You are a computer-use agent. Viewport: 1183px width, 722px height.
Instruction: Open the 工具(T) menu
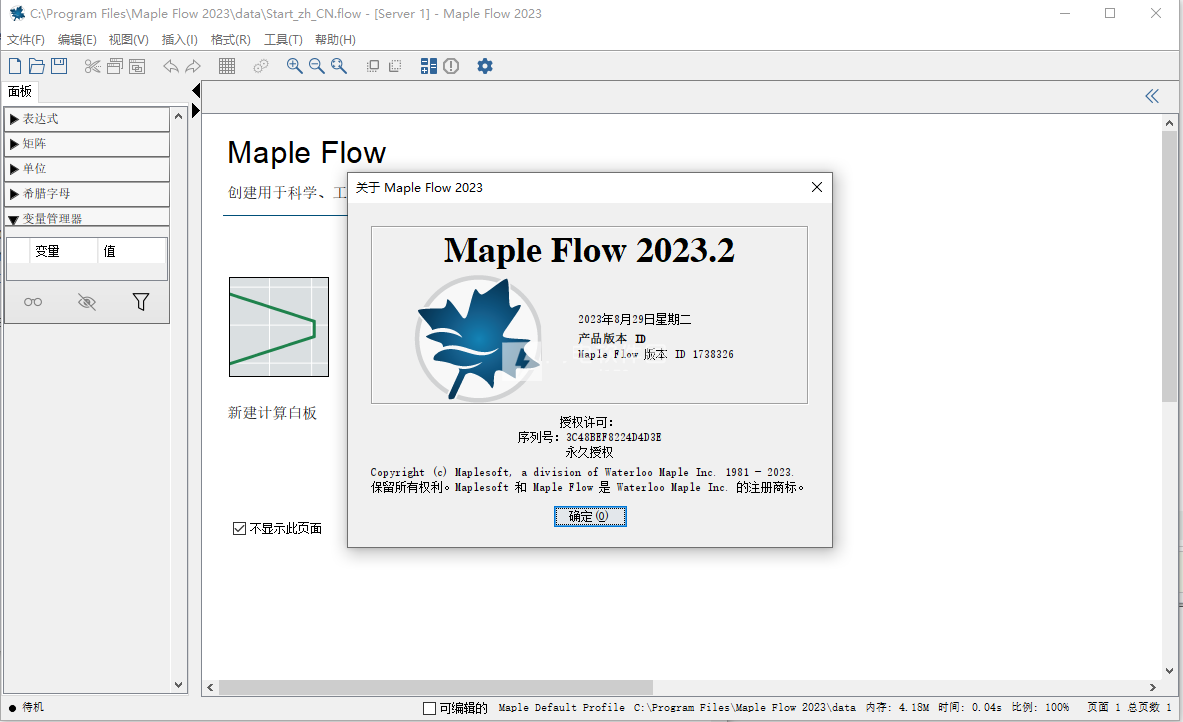[283, 39]
